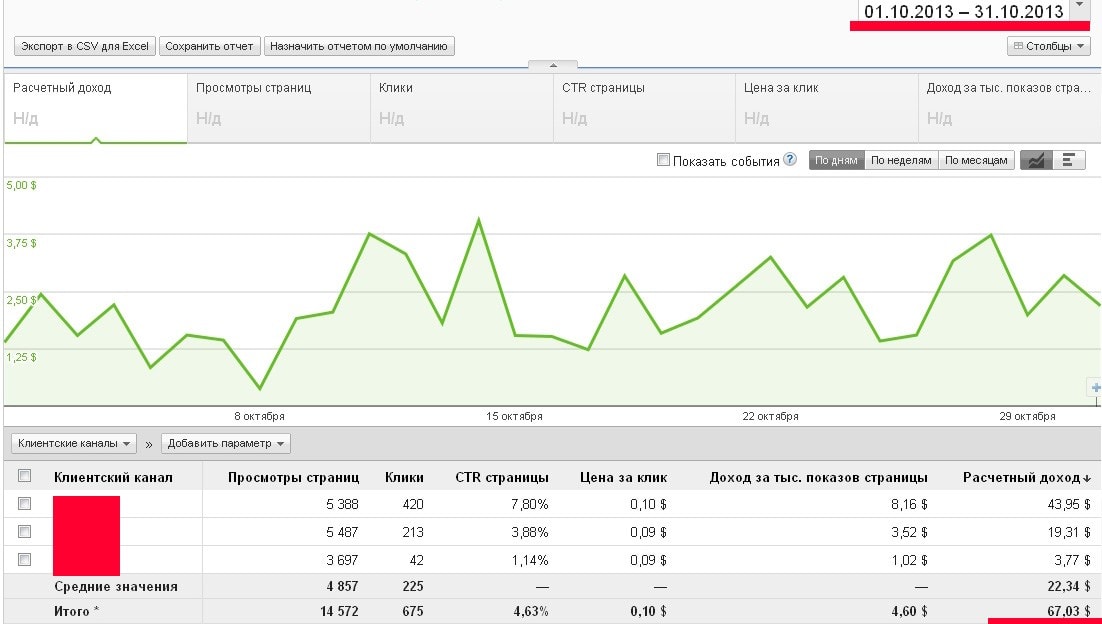
Task: Expand the Клиентские каналы dropdown
Action: click(76, 443)
